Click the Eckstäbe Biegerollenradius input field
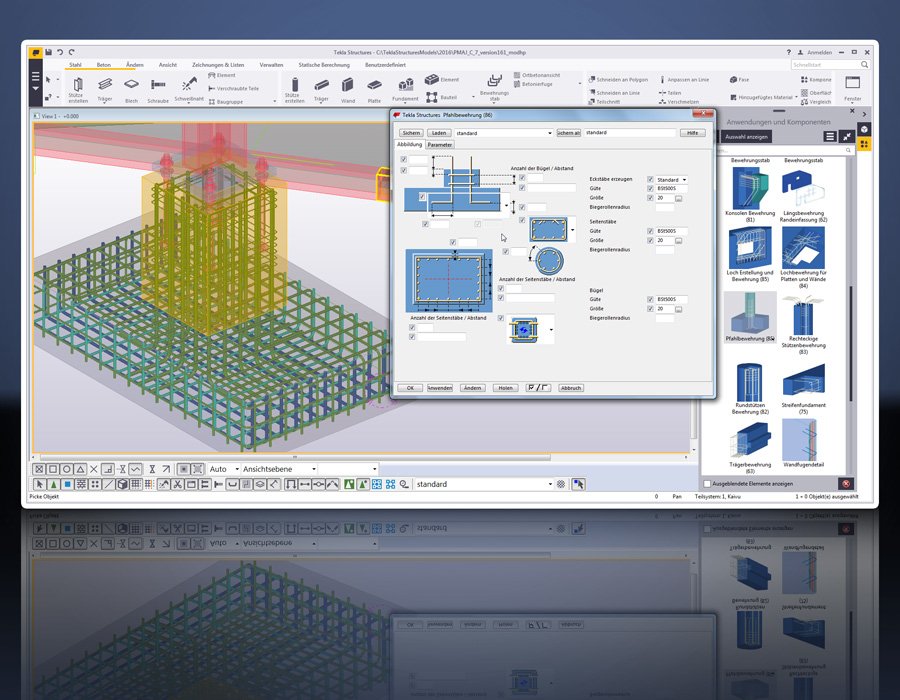 665,207
